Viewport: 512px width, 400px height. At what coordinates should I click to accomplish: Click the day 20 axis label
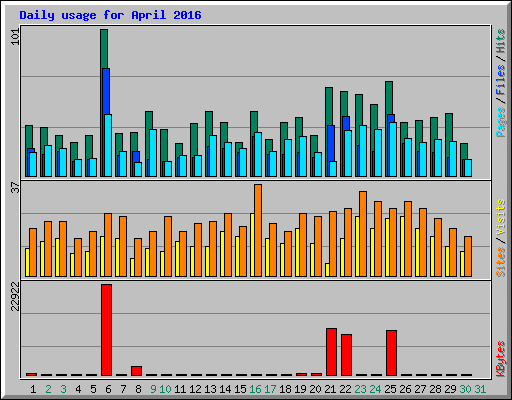(315, 389)
